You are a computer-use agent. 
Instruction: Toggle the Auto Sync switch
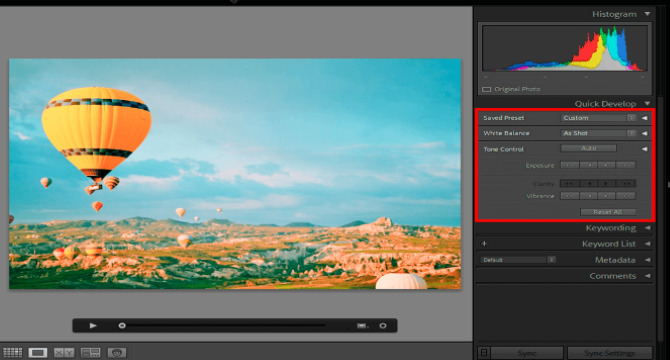click(x=484, y=353)
